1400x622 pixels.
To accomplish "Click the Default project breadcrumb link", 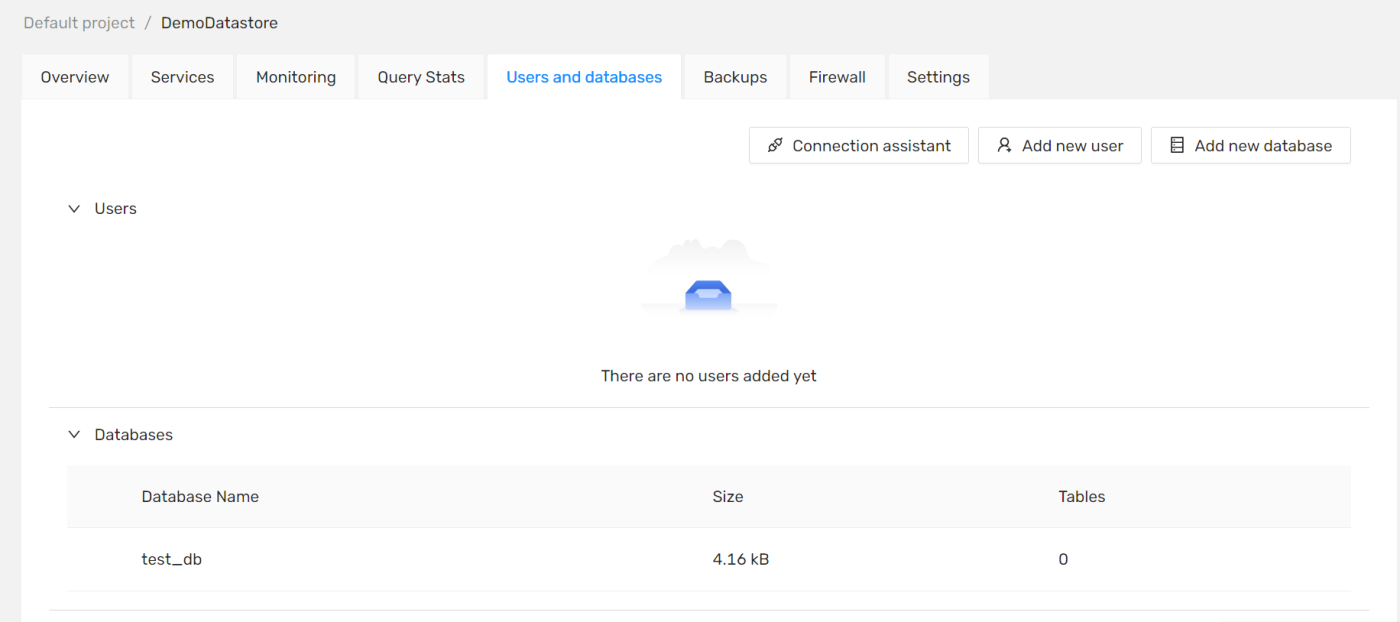I will [x=78, y=22].
